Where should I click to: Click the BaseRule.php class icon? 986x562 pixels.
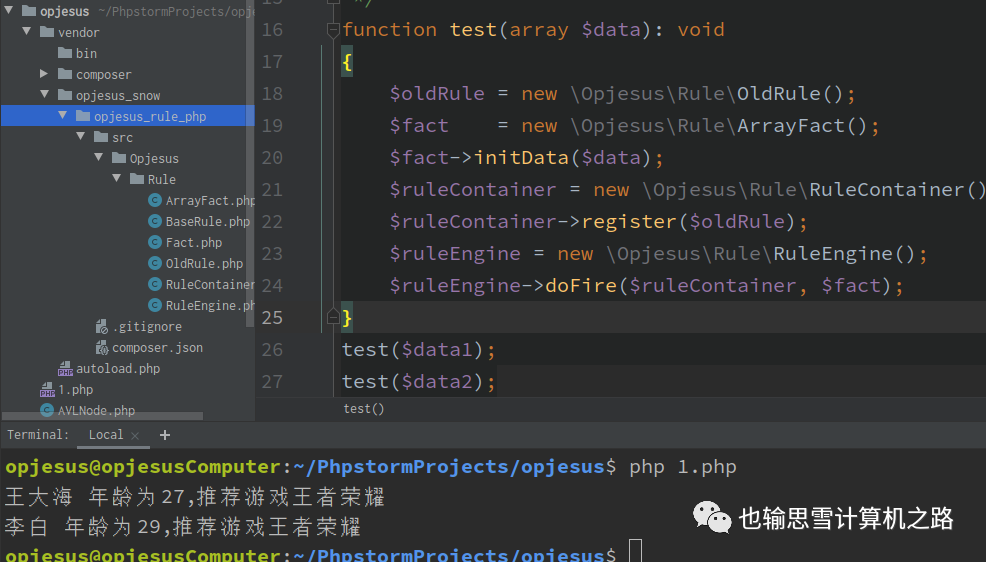[155, 222]
